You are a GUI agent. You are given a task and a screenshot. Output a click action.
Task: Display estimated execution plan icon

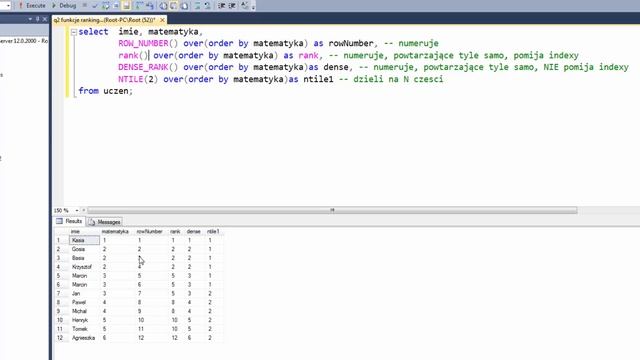(x=106, y=6)
